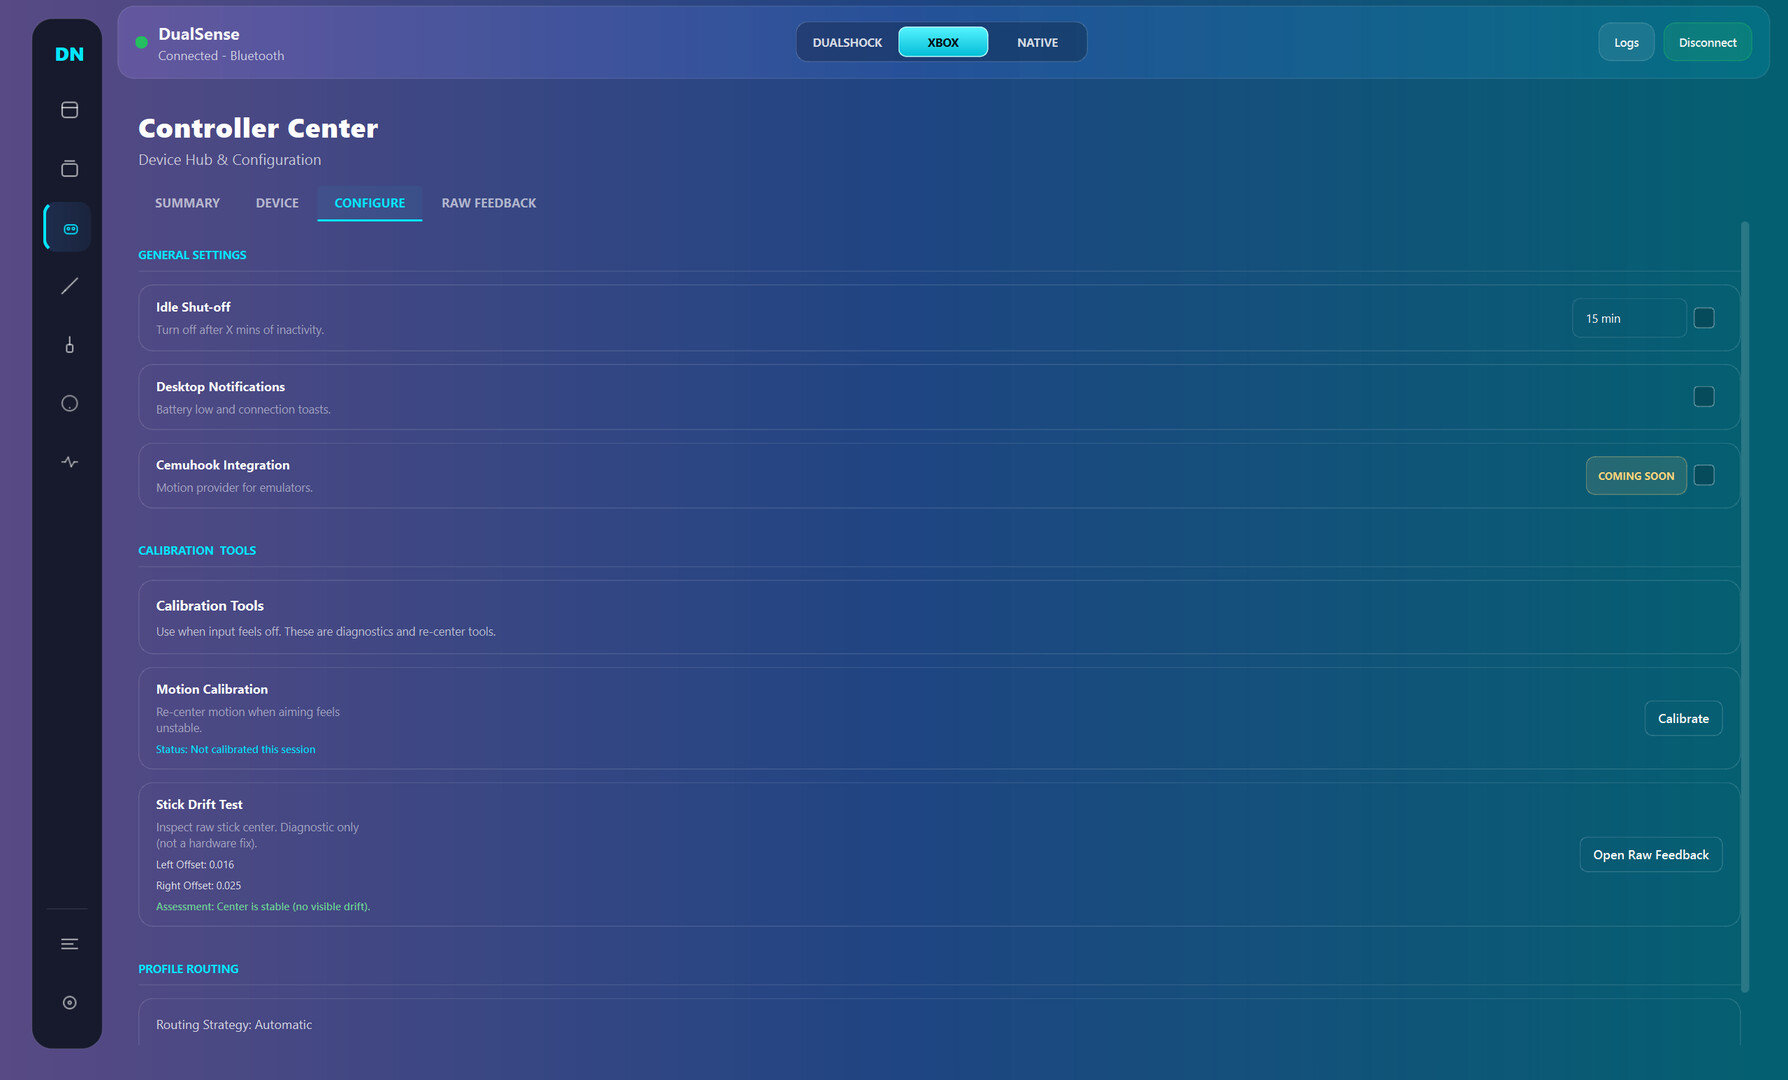Toggle the Desktop Notifications checkbox

pos(1704,397)
